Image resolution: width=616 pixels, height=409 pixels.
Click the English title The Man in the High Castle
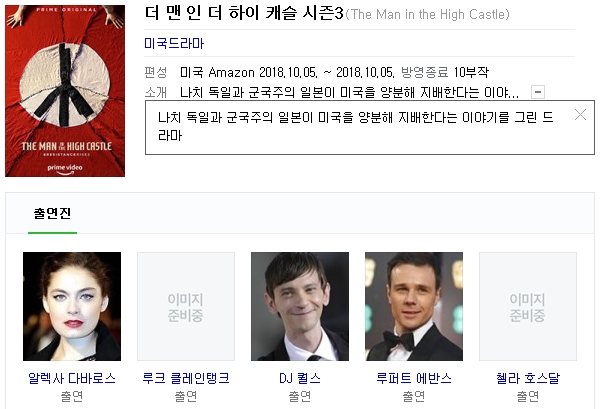pyautogui.click(x=427, y=15)
